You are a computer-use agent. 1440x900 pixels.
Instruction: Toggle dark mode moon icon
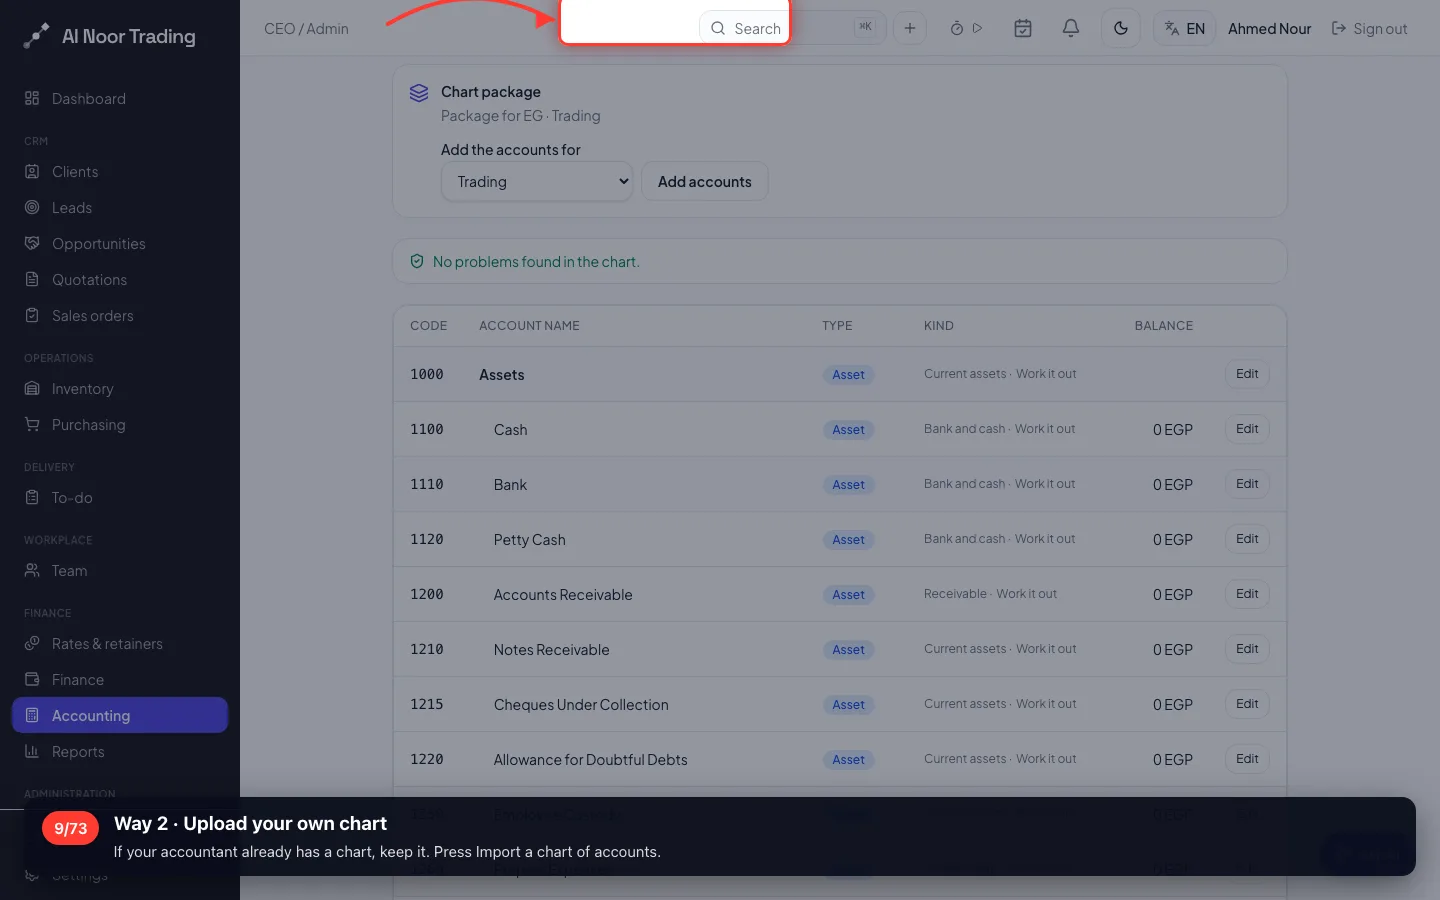[x=1120, y=28]
